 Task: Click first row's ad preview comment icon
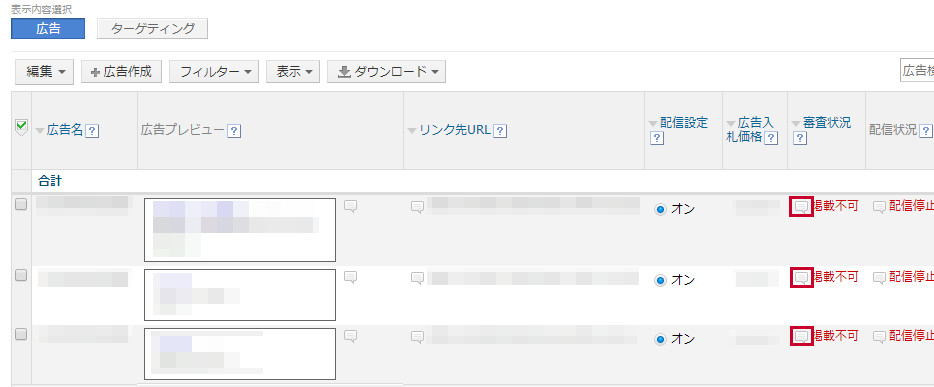coord(351,207)
